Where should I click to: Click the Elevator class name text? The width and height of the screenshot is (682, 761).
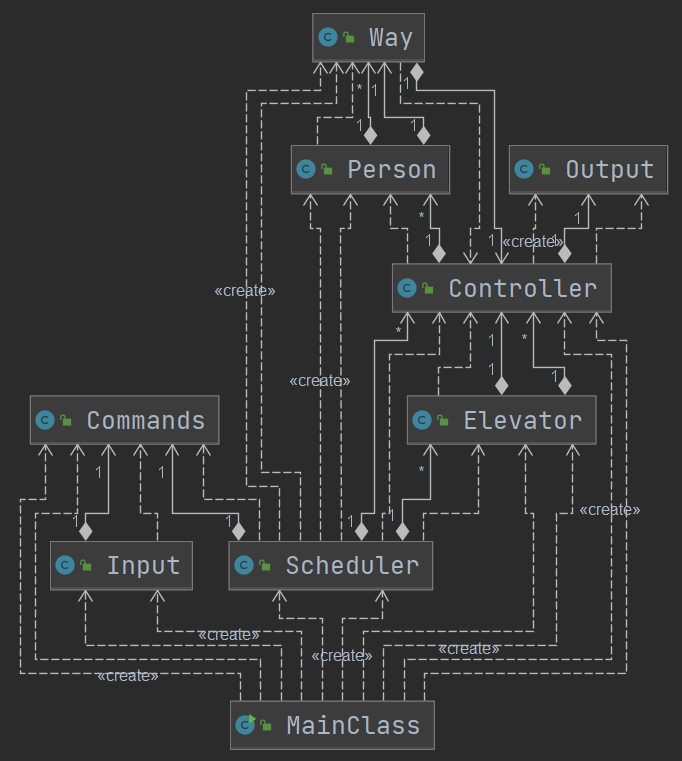[x=523, y=420]
